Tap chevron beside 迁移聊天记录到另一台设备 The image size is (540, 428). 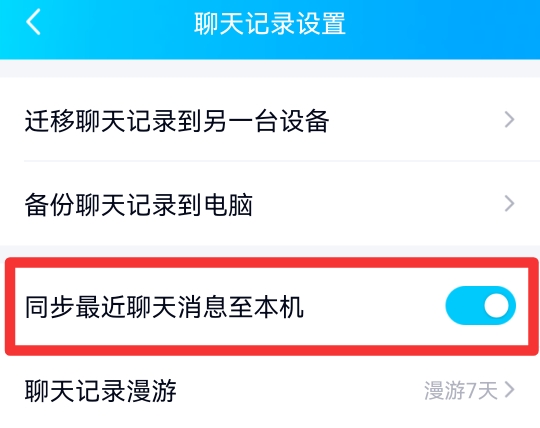[x=509, y=119]
